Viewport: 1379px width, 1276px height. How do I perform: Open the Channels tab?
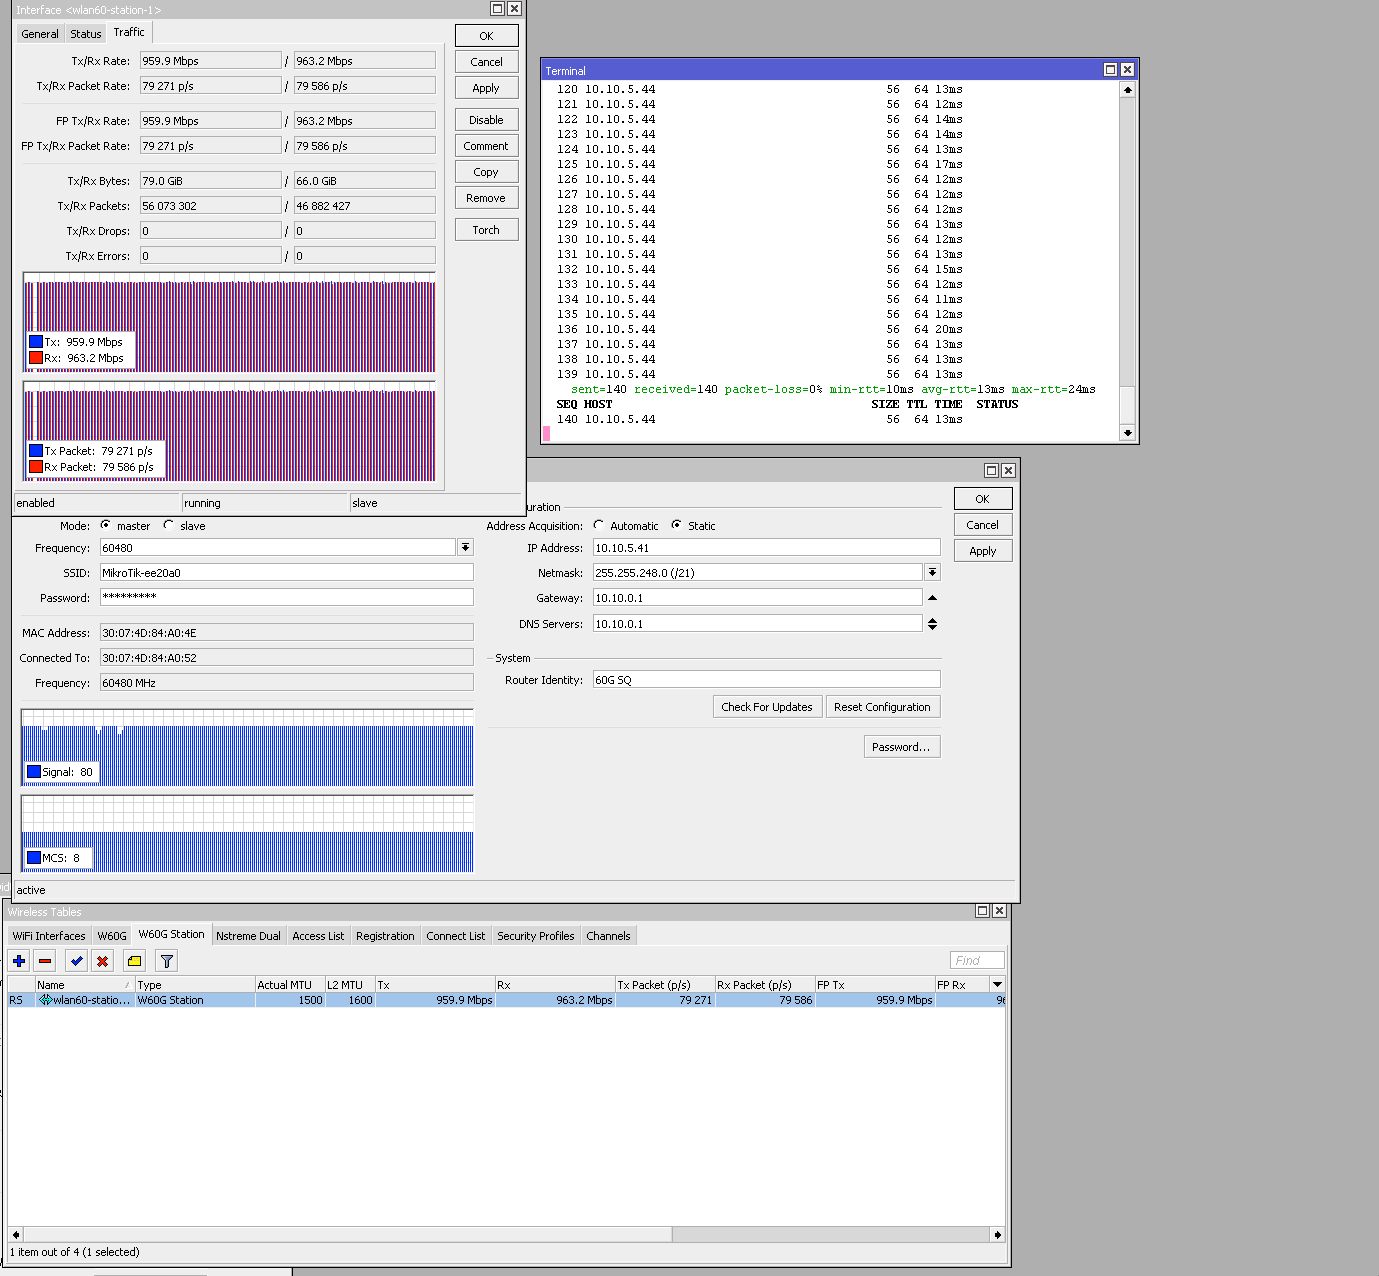click(x=608, y=936)
